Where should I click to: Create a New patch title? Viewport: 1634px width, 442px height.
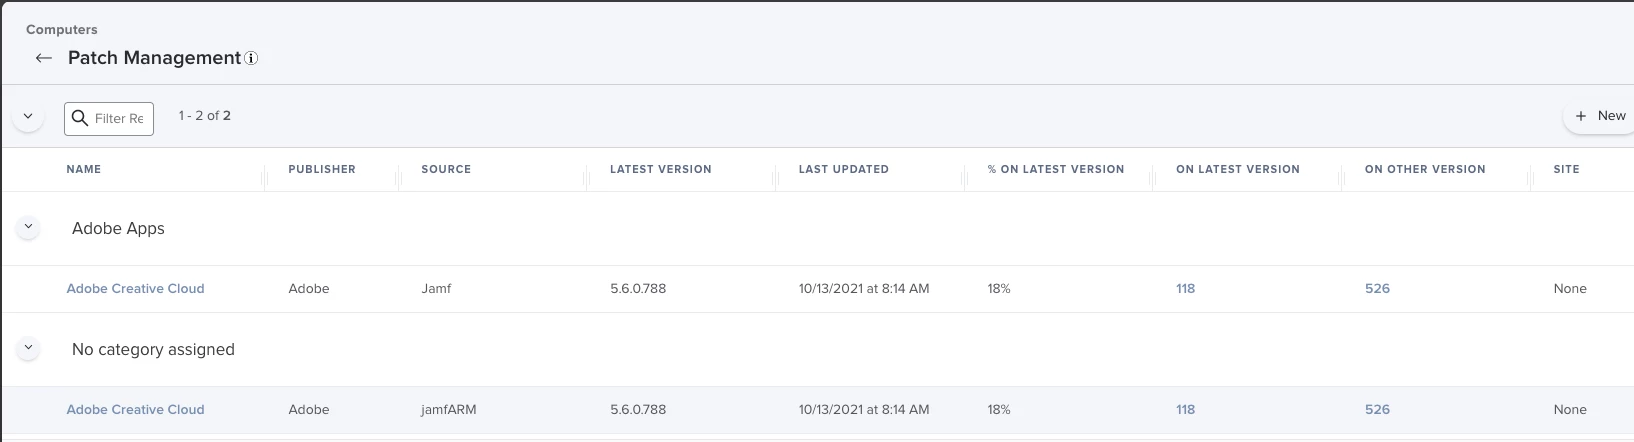pos(1600,116)
